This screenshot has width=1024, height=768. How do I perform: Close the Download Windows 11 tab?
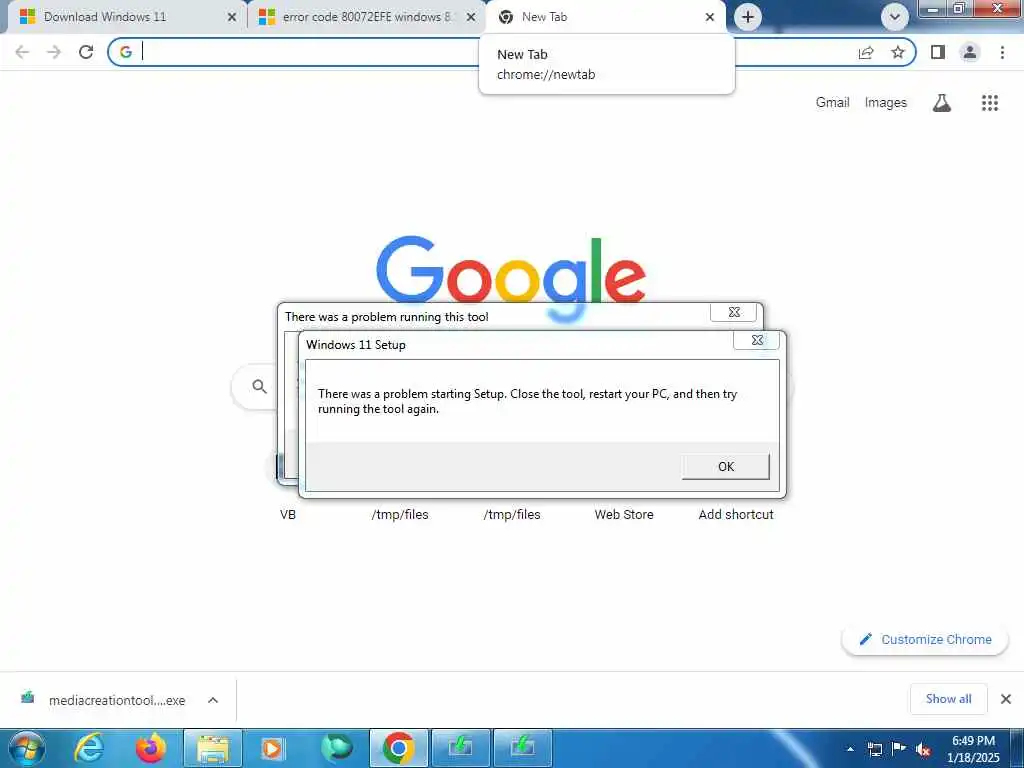[231, 18]
